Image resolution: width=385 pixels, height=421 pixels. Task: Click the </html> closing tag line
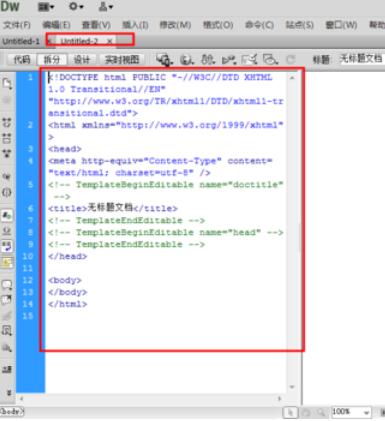tap(68, 304)
